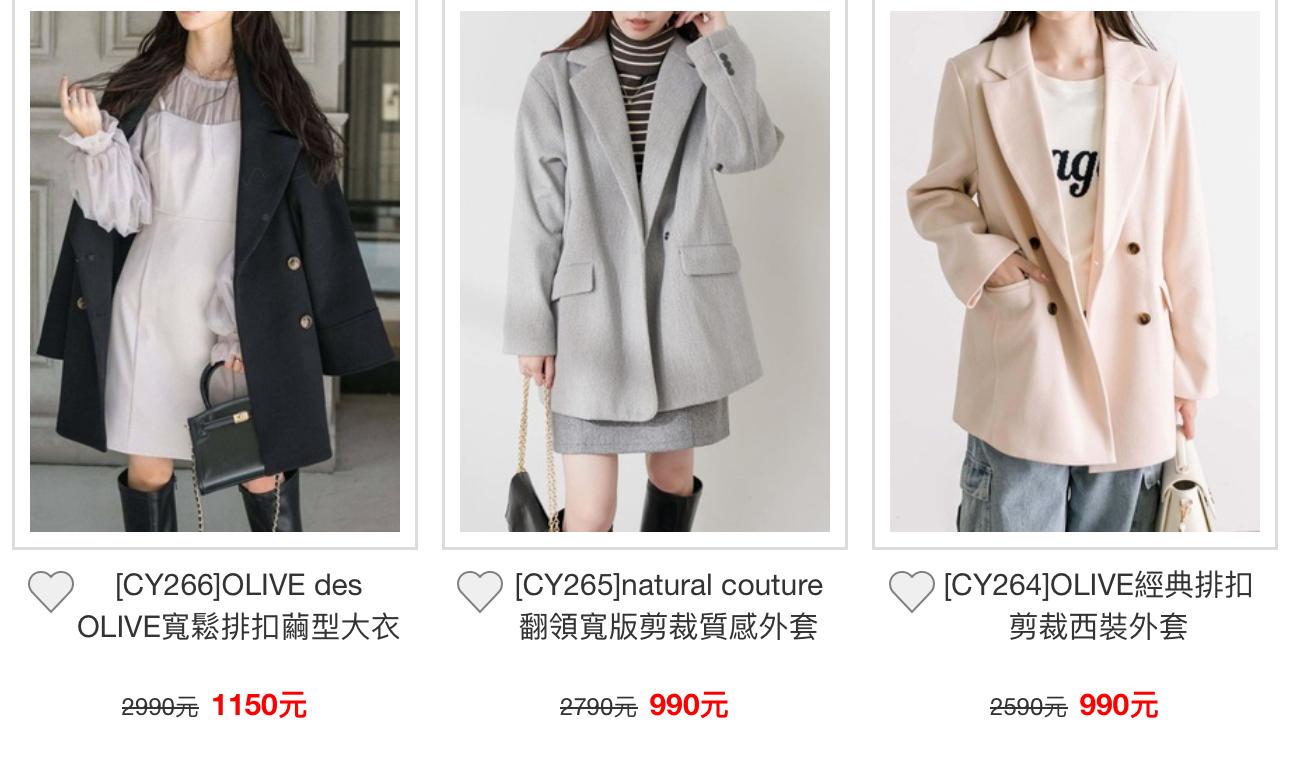1290x761 pixels.
Task: Click the 990元 price under CY264 blazer
Action: 1118,705
